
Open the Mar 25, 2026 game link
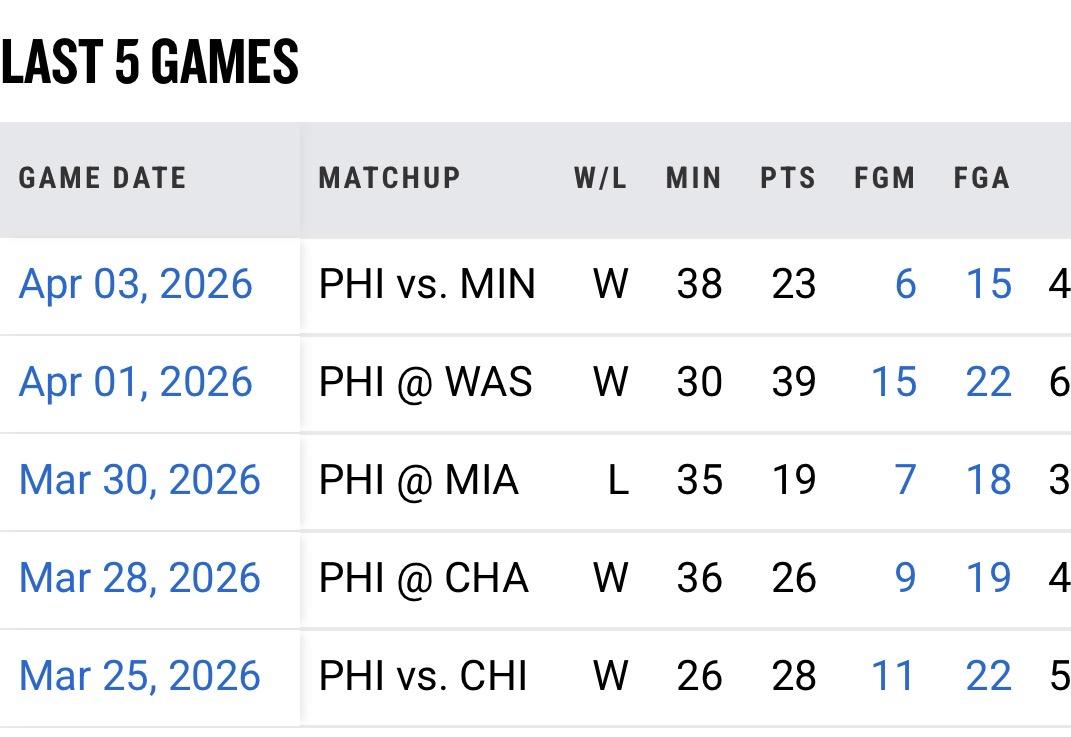coord(139,677)
